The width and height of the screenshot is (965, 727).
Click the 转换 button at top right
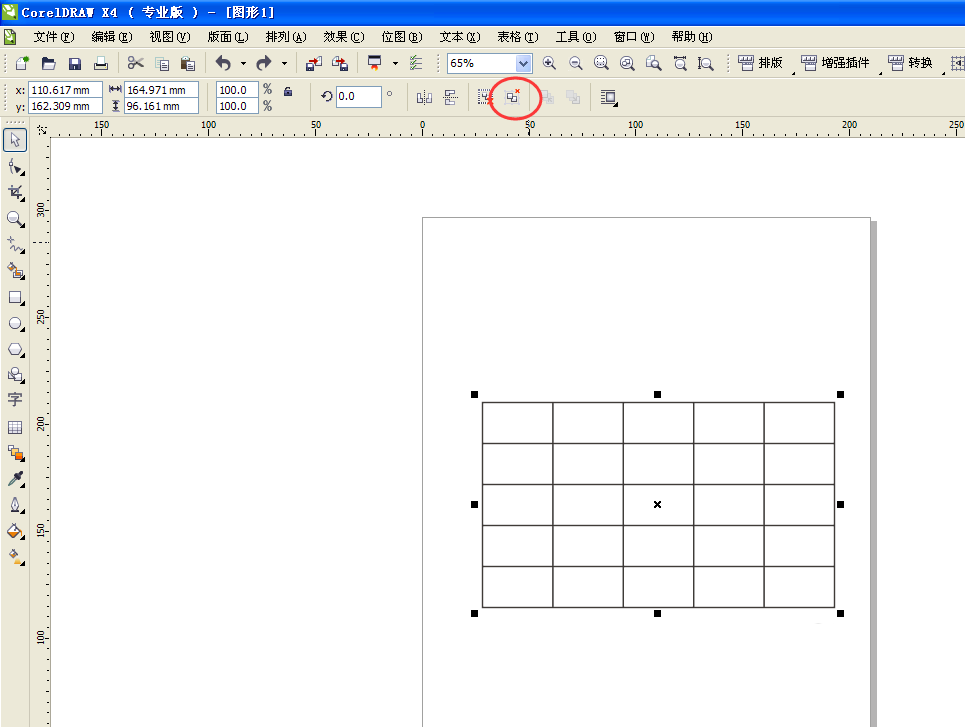[x=912, y=62]
